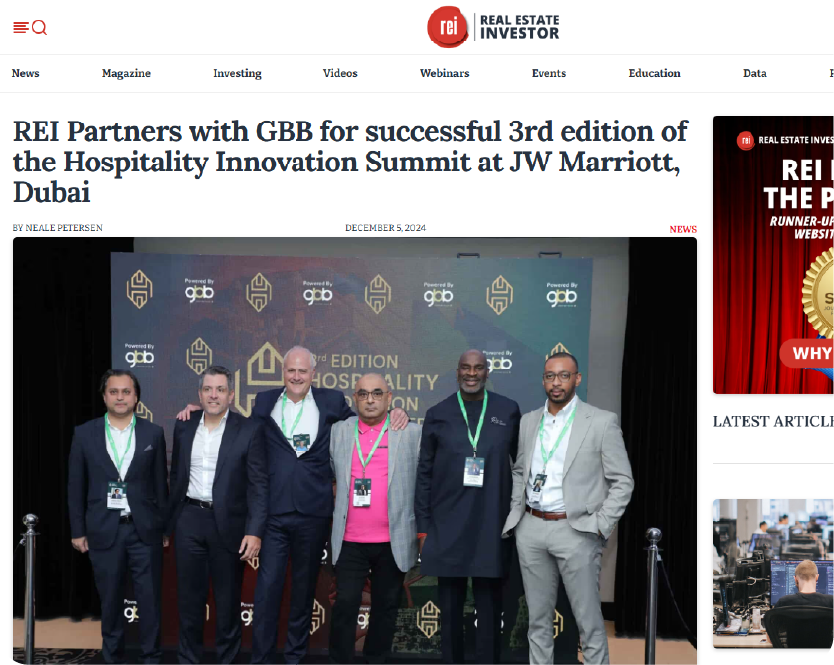This screenshot has height=665, width=834.
Task: Click author name Neale Petersen
Action: pos(64,228)
